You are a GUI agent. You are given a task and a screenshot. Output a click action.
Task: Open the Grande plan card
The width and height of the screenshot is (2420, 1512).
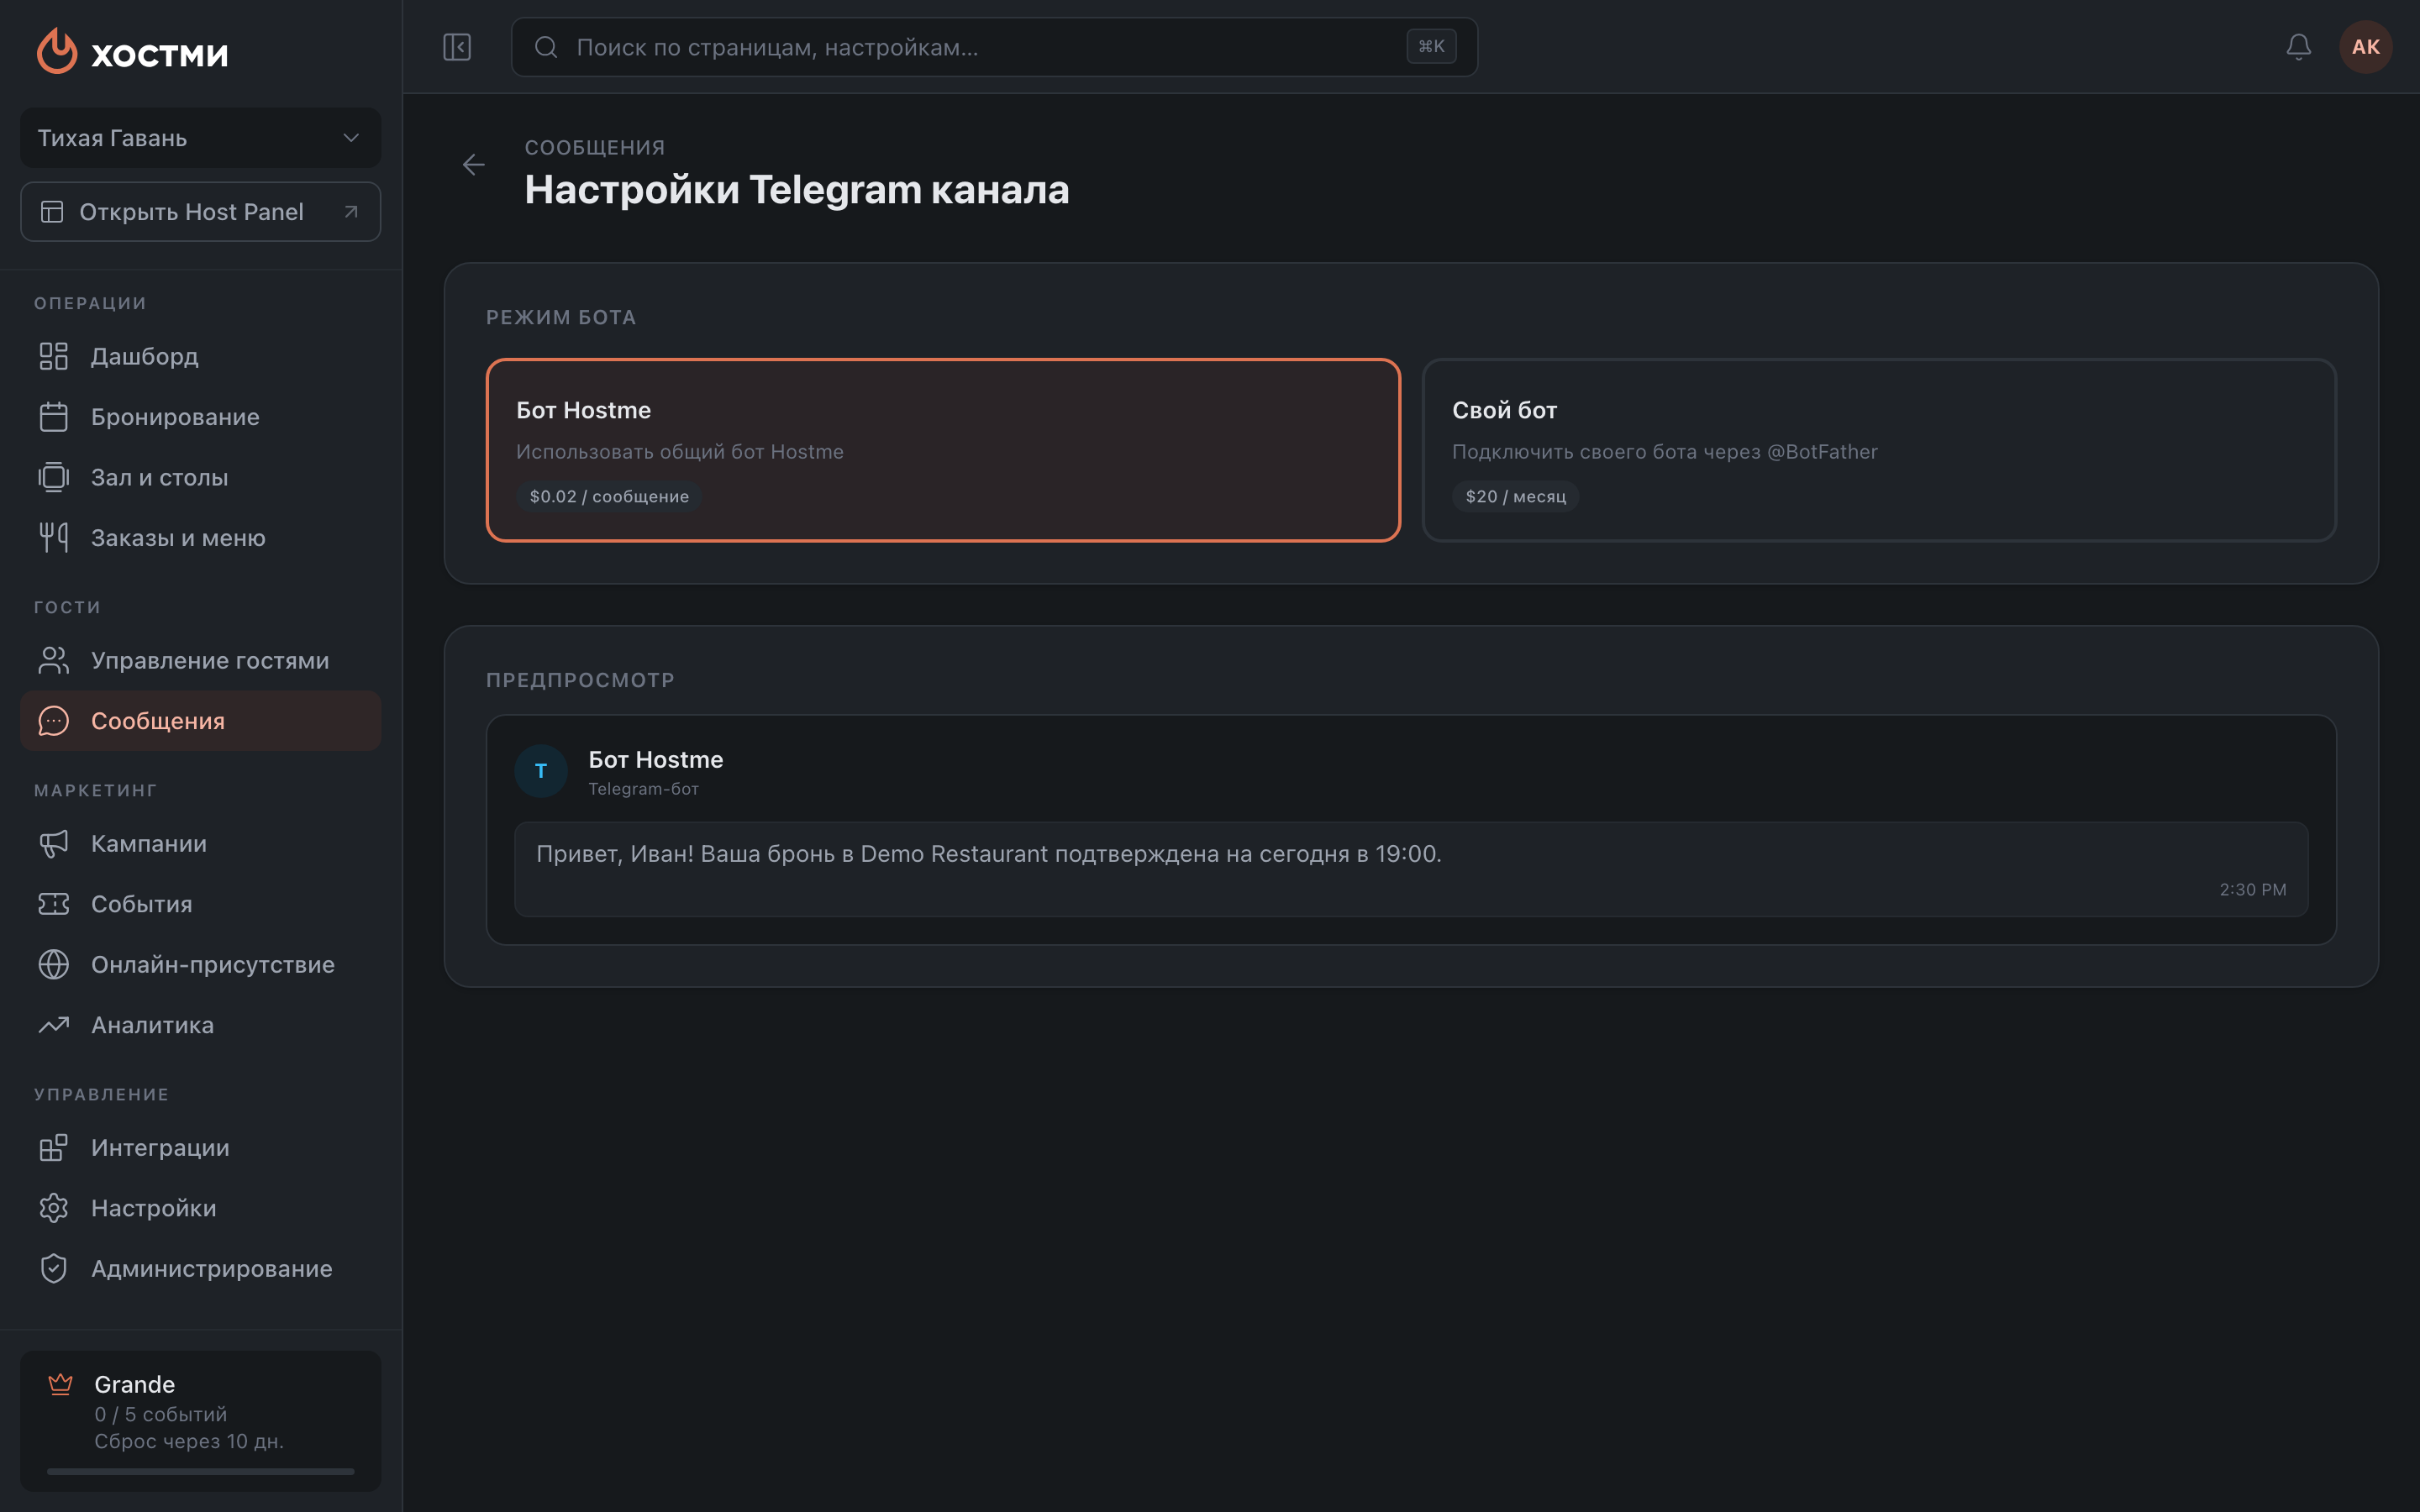201,1421
